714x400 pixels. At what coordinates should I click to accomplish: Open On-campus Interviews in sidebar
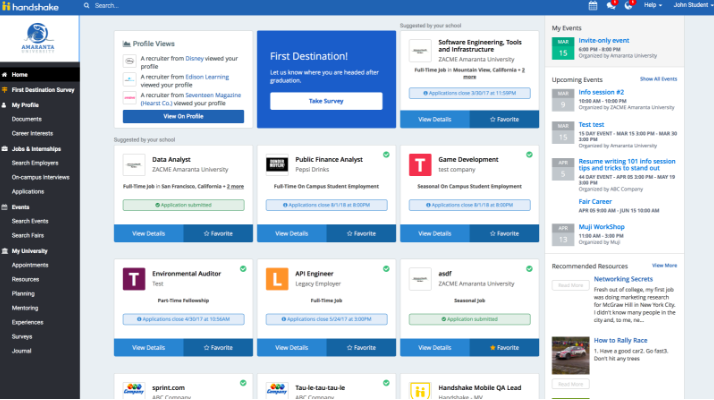(40, 177)
